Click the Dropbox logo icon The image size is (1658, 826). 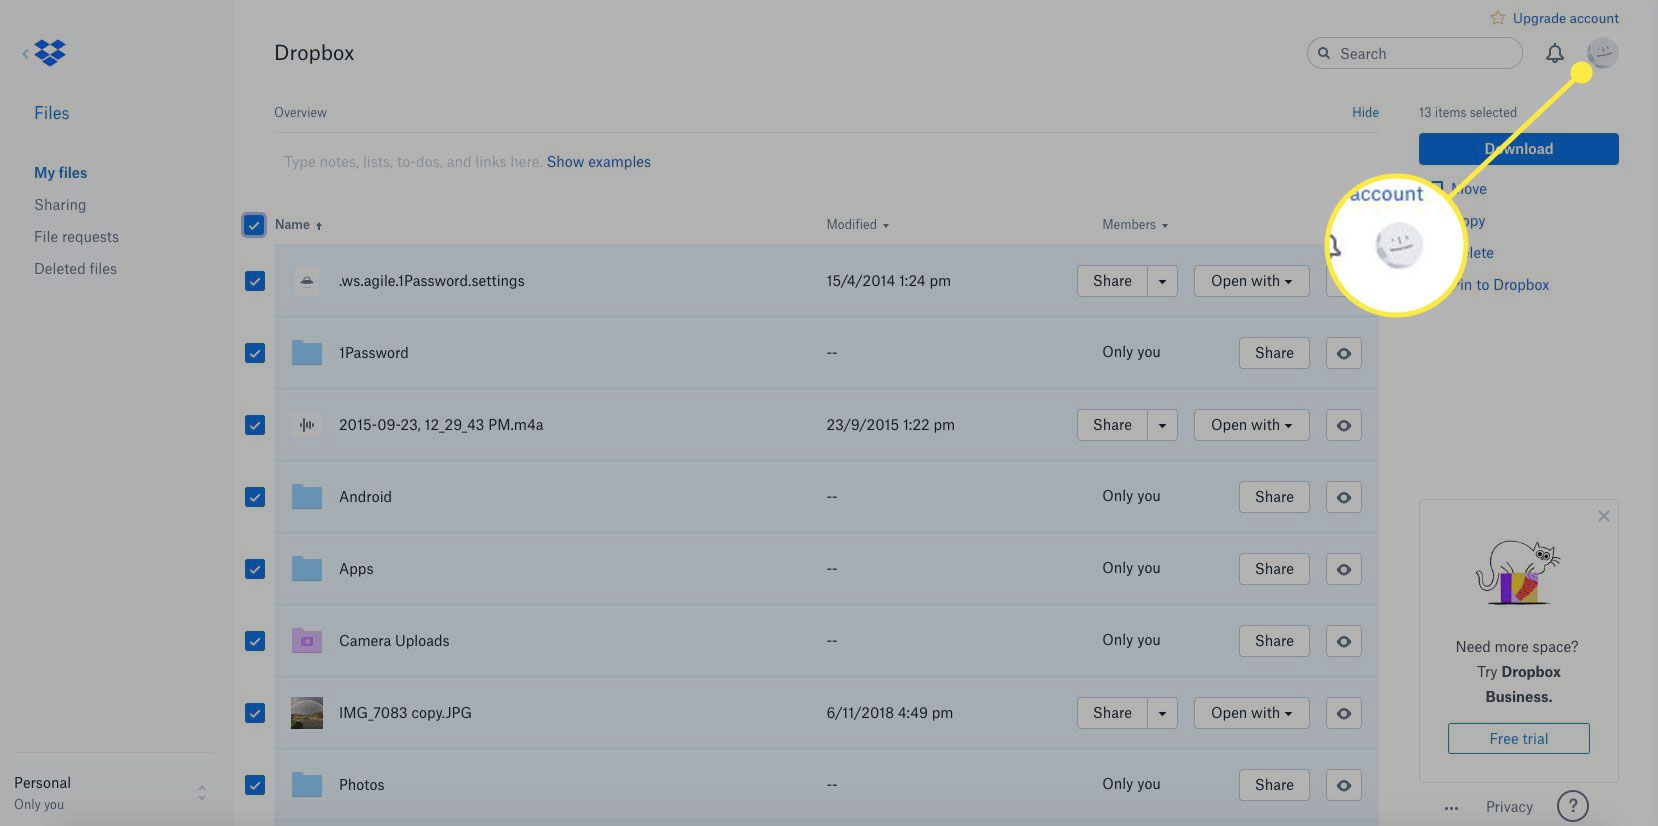tap(49, 52)
